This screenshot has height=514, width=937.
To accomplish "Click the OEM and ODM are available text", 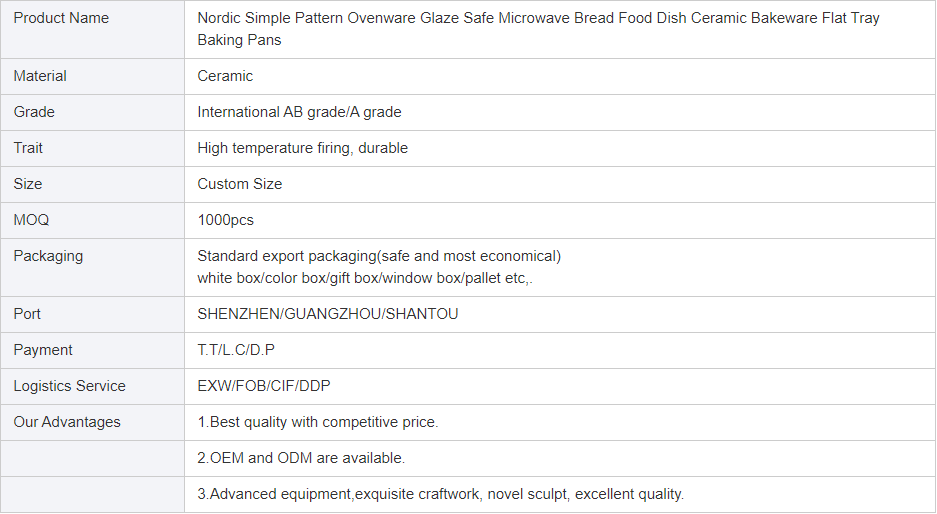I will click(301, 458).
